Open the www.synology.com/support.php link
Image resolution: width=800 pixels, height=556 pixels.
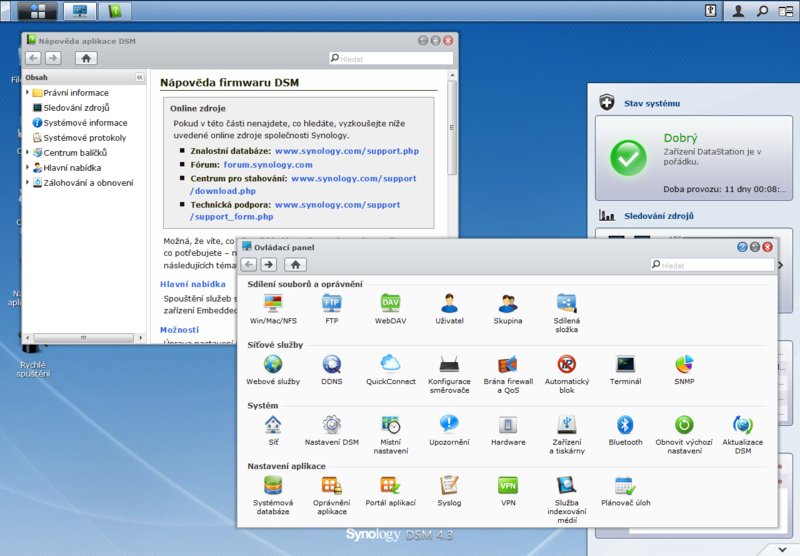click(x=346, y=151)
